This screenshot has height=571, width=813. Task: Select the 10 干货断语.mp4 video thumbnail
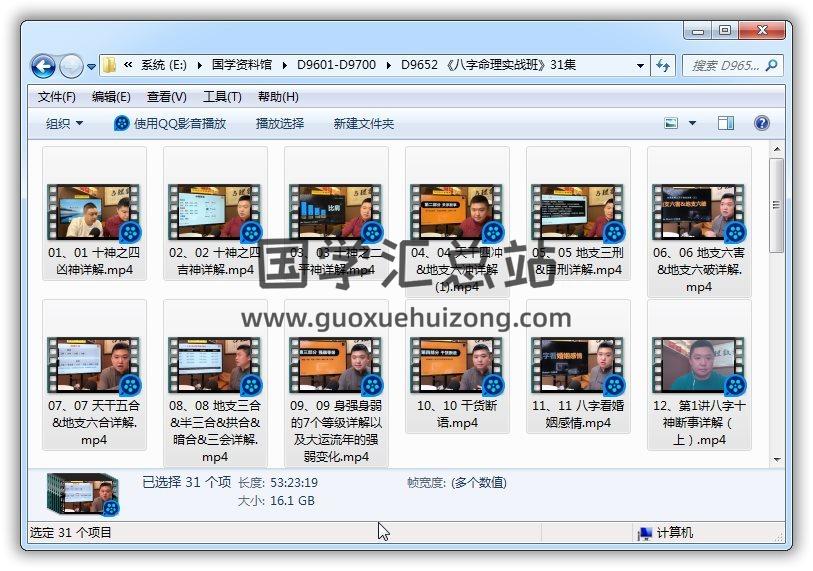coord(457,364)
